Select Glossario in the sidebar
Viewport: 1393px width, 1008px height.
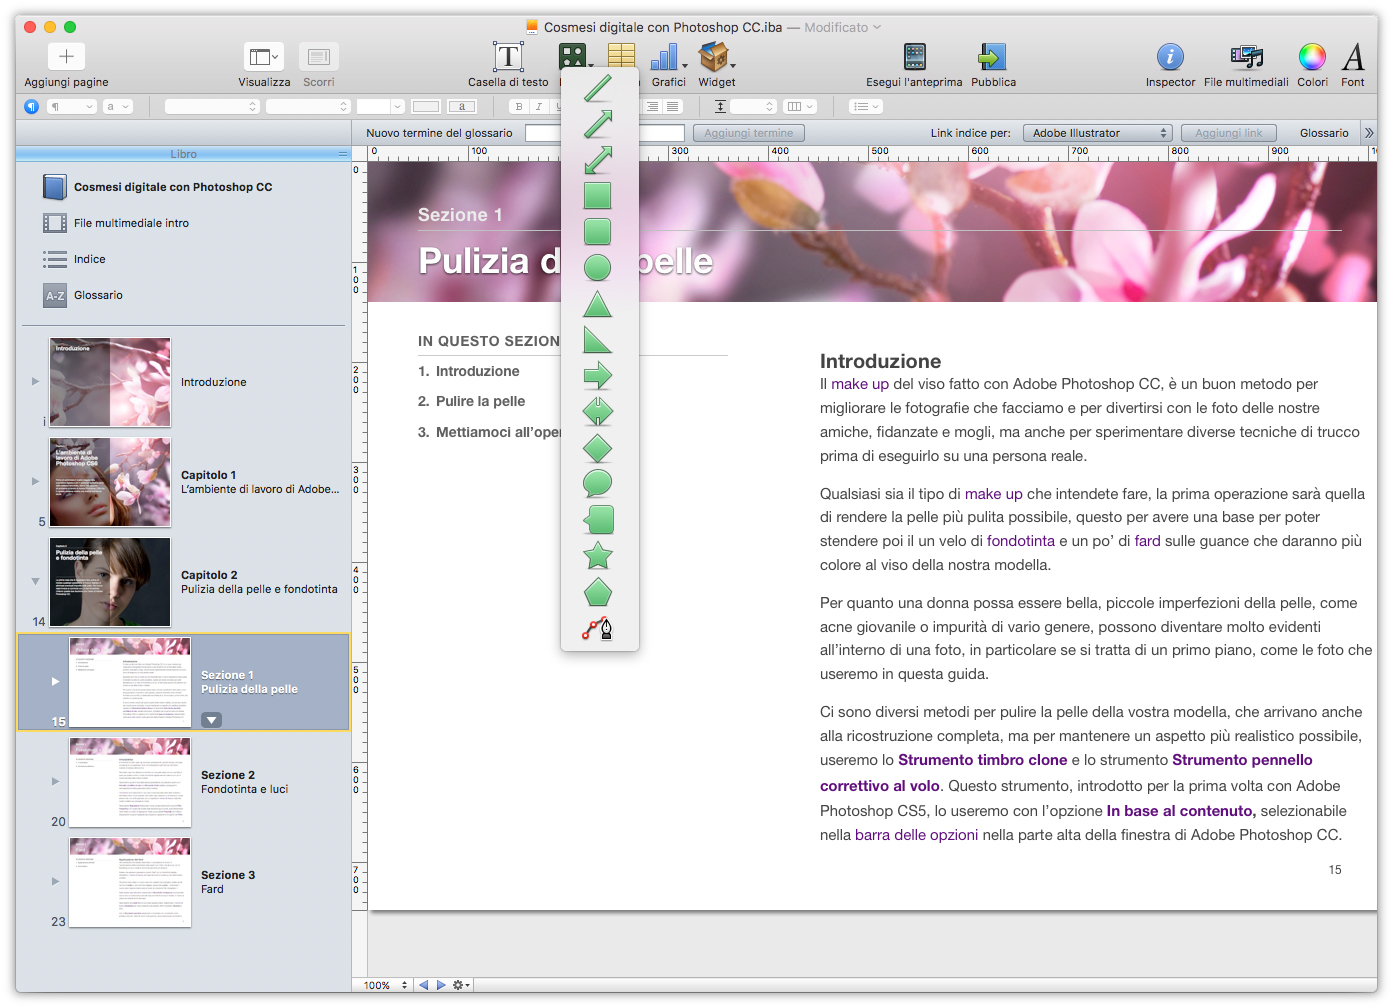click(98, 295)
